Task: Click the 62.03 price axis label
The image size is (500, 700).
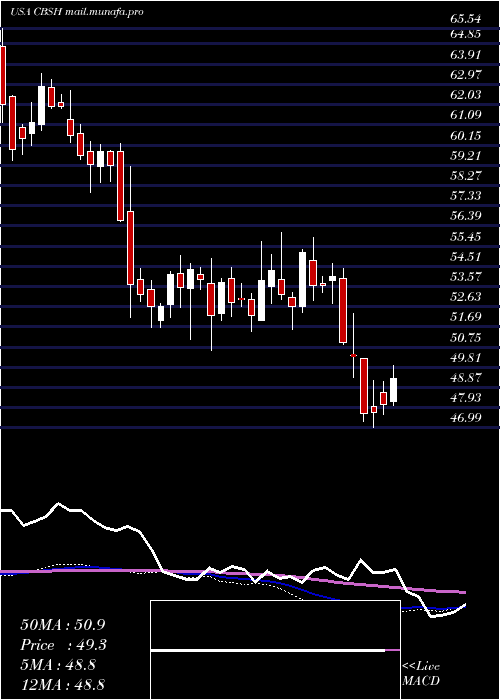Action: pyautogui.click(x=466, y=95)
